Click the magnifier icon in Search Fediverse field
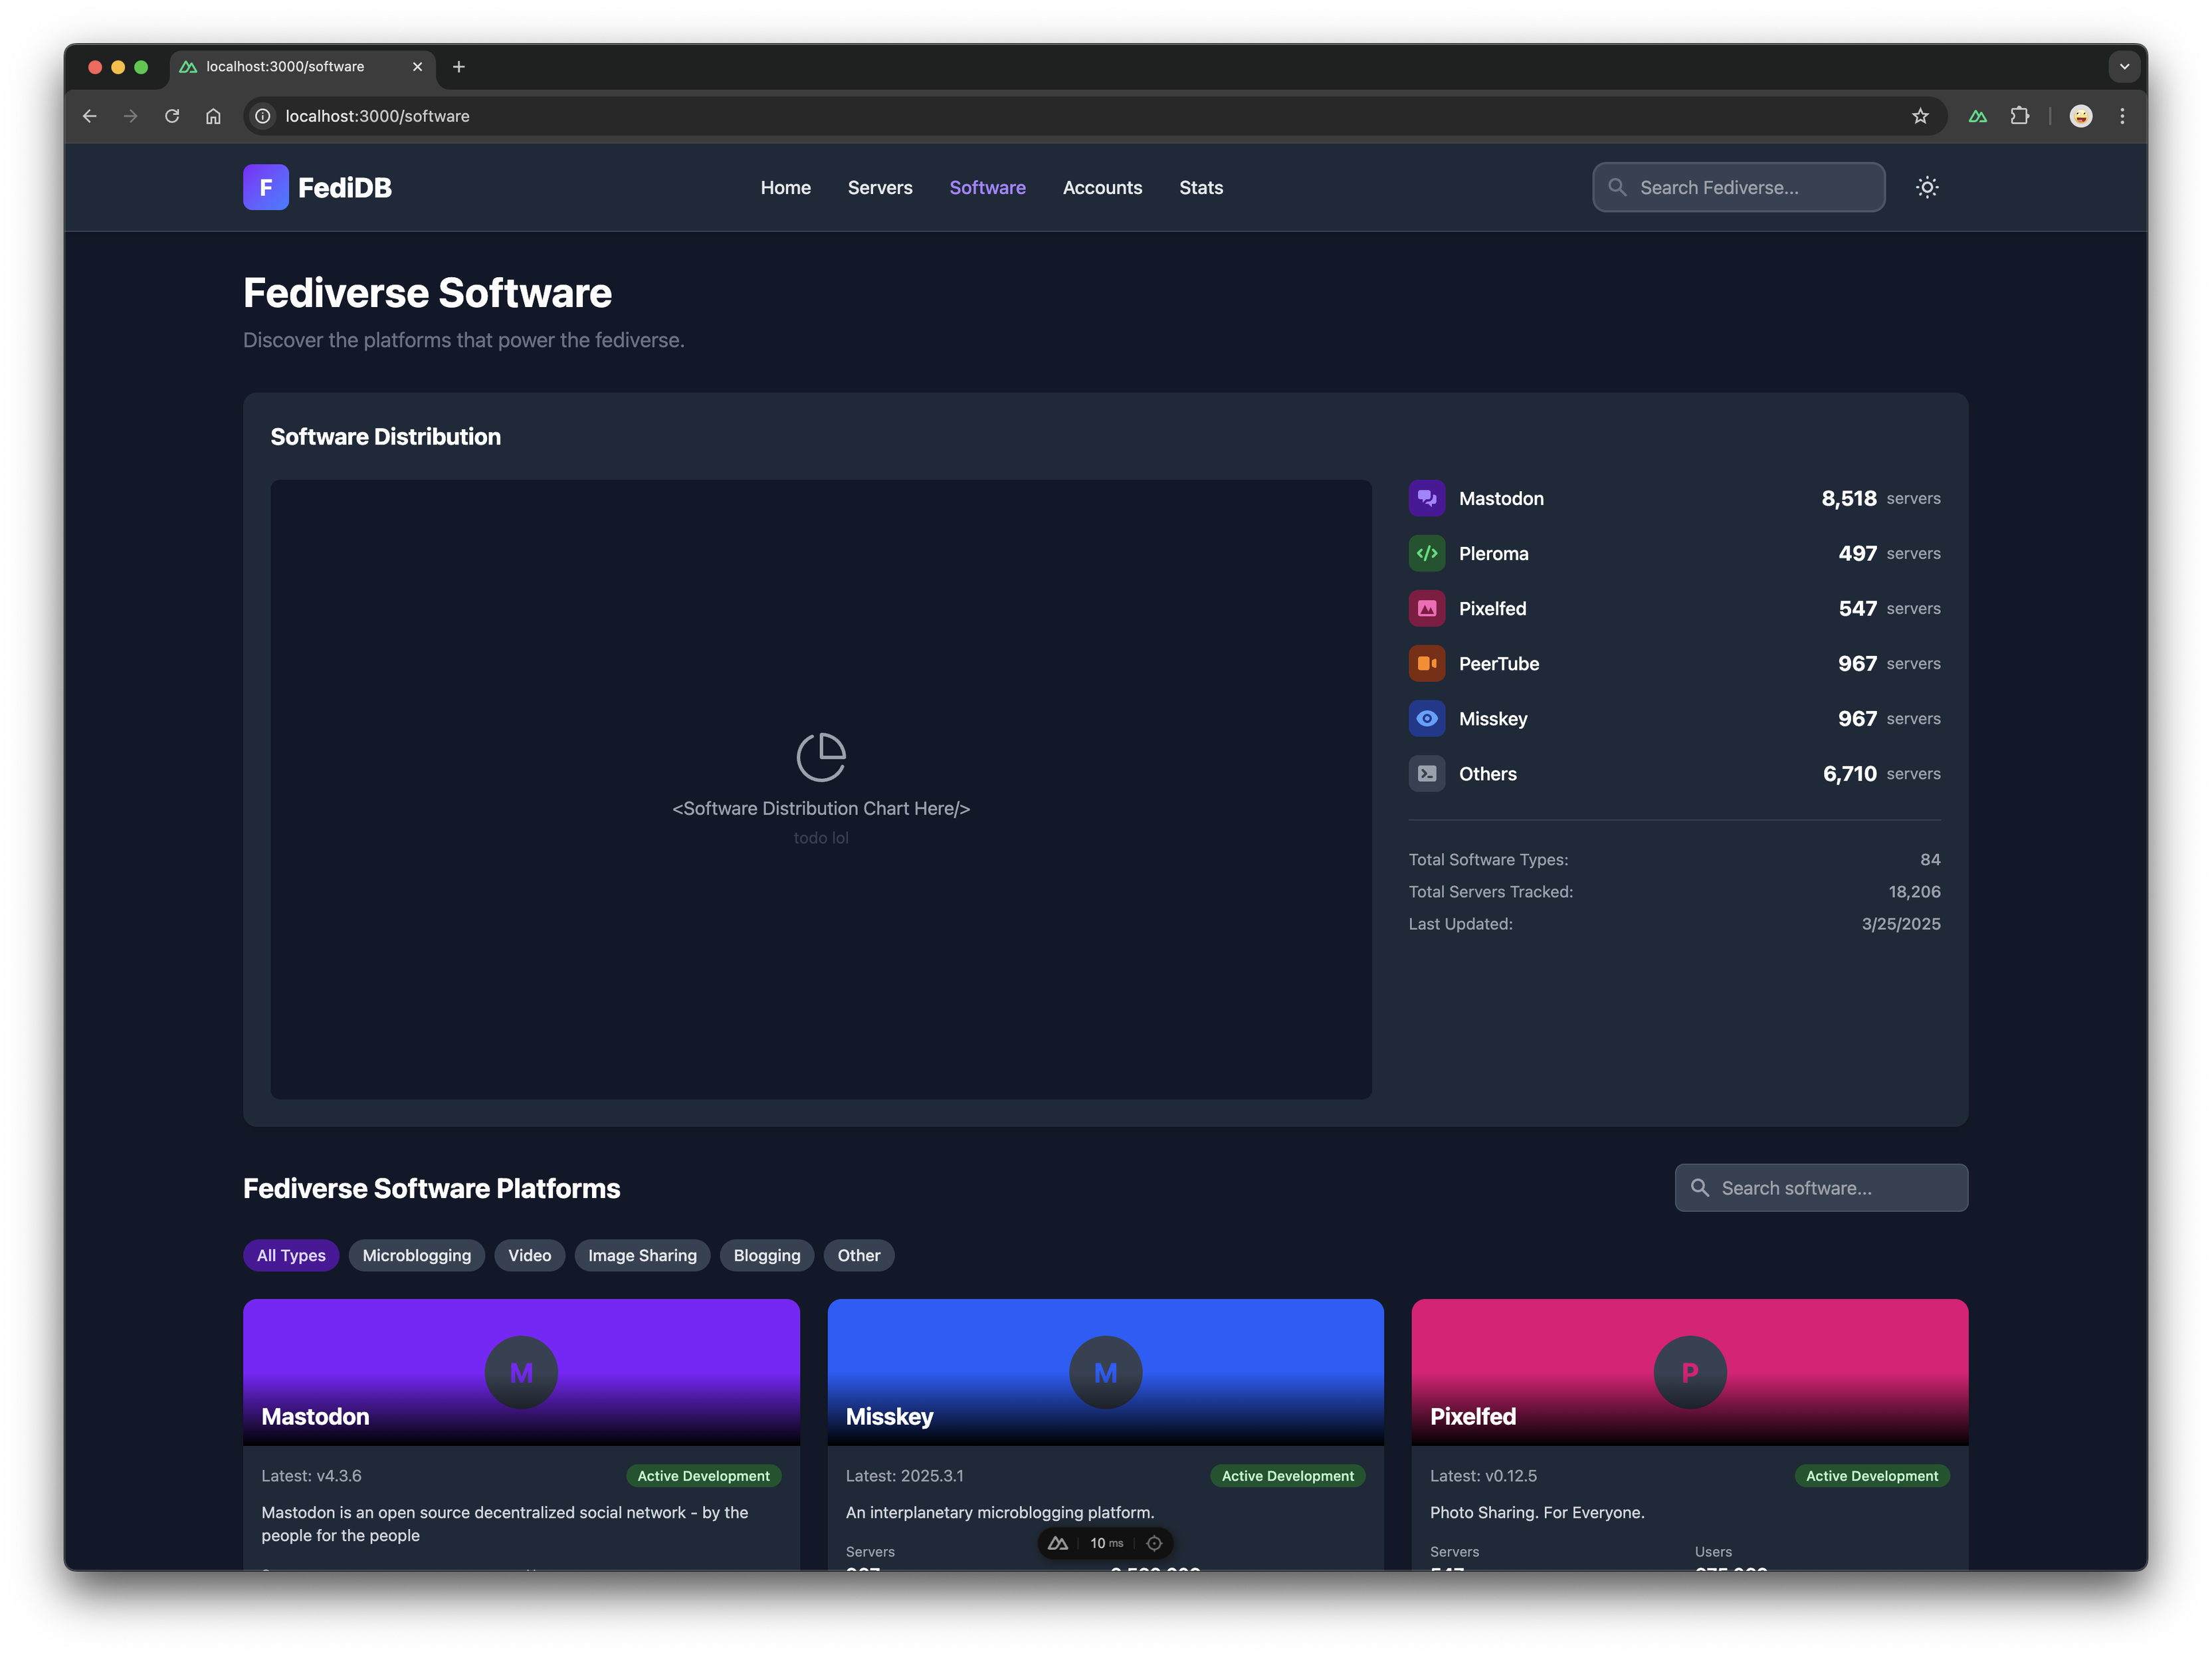2212x1656 pixels. click(1617, 187)
